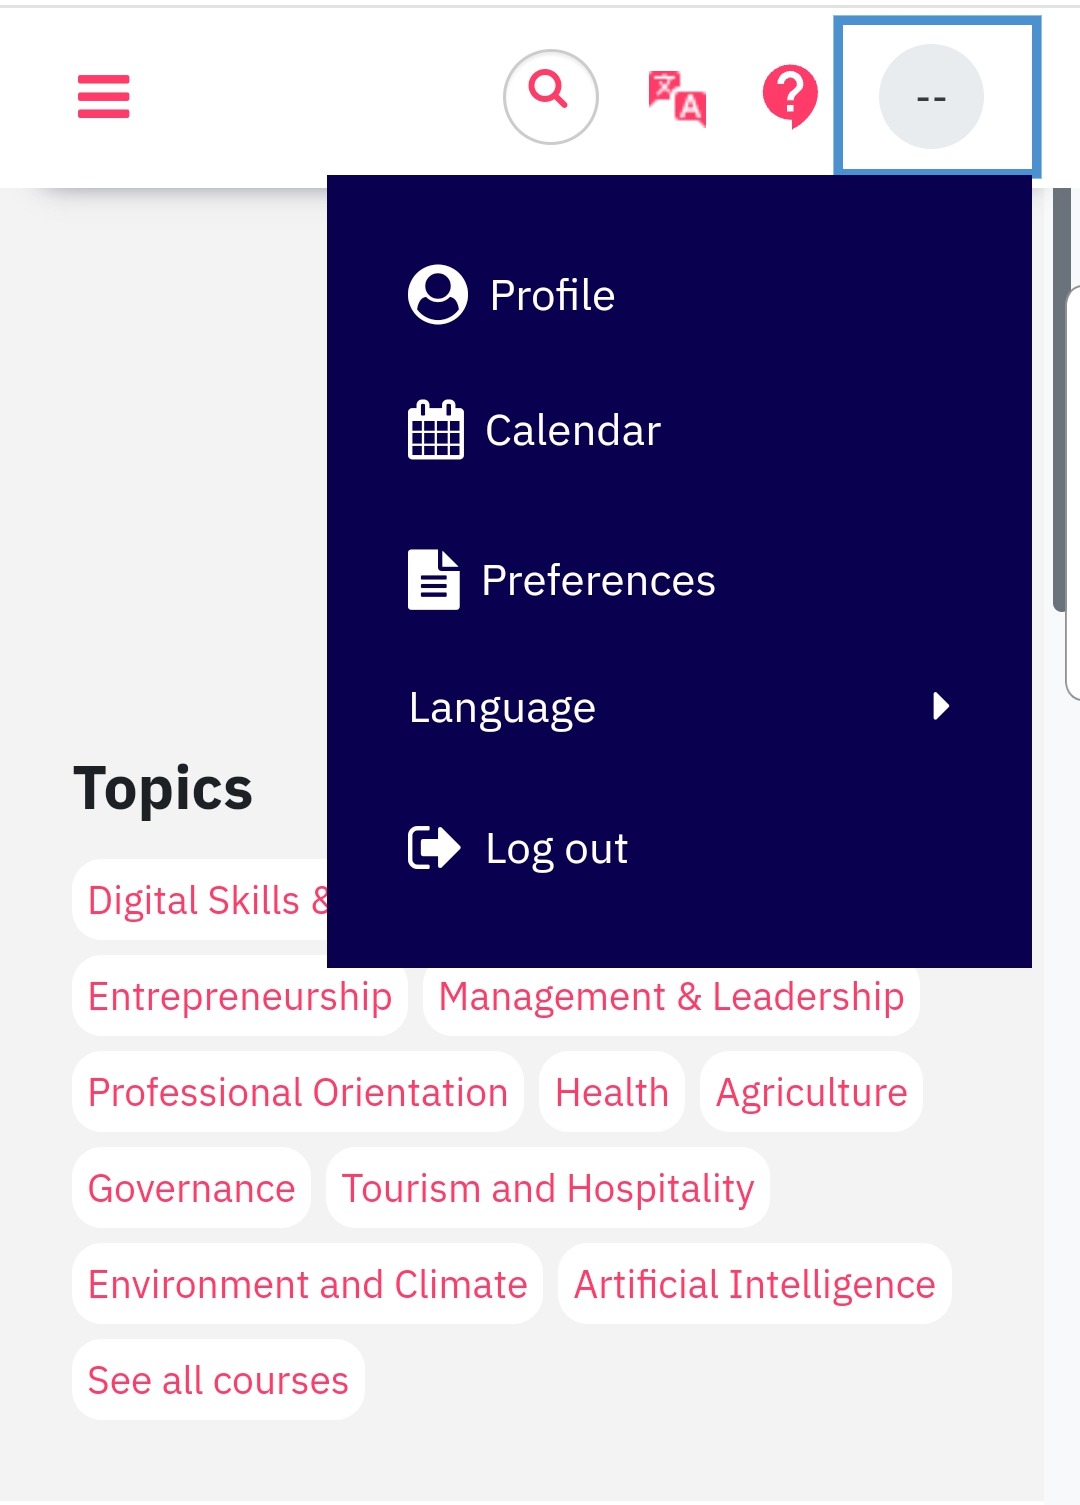This screenshot has width=1080, height=1505.
Task: Open the hamburger navigation menu
Action: tap(104, 97)
